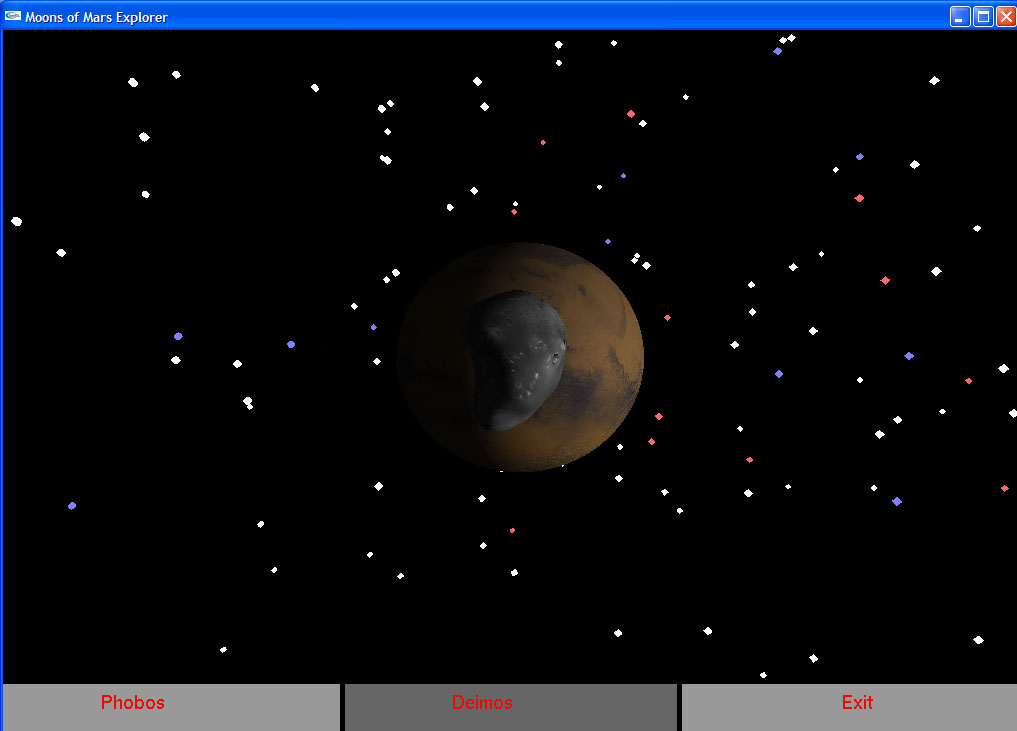Image resolution: width=1017 pixels, height=731 pixels.
Task: Open the application icon in the title bar
Action: [13, 16]
